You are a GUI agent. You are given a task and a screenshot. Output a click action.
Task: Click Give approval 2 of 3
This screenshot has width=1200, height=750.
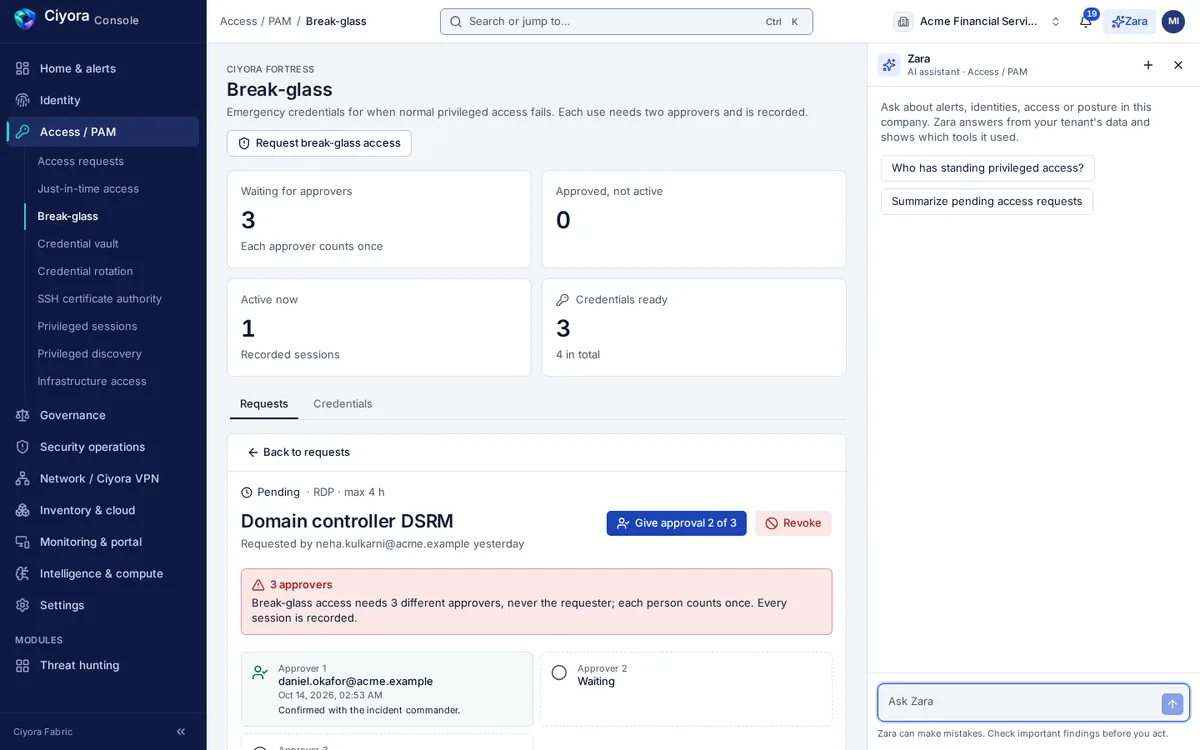pos(676,523)
